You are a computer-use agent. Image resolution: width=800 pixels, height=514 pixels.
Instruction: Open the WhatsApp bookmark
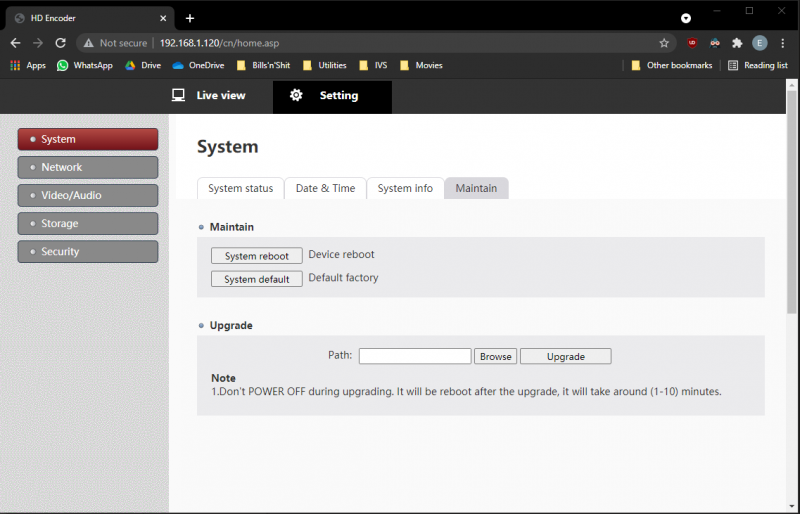pyautogui.click(x=85, y=65)
